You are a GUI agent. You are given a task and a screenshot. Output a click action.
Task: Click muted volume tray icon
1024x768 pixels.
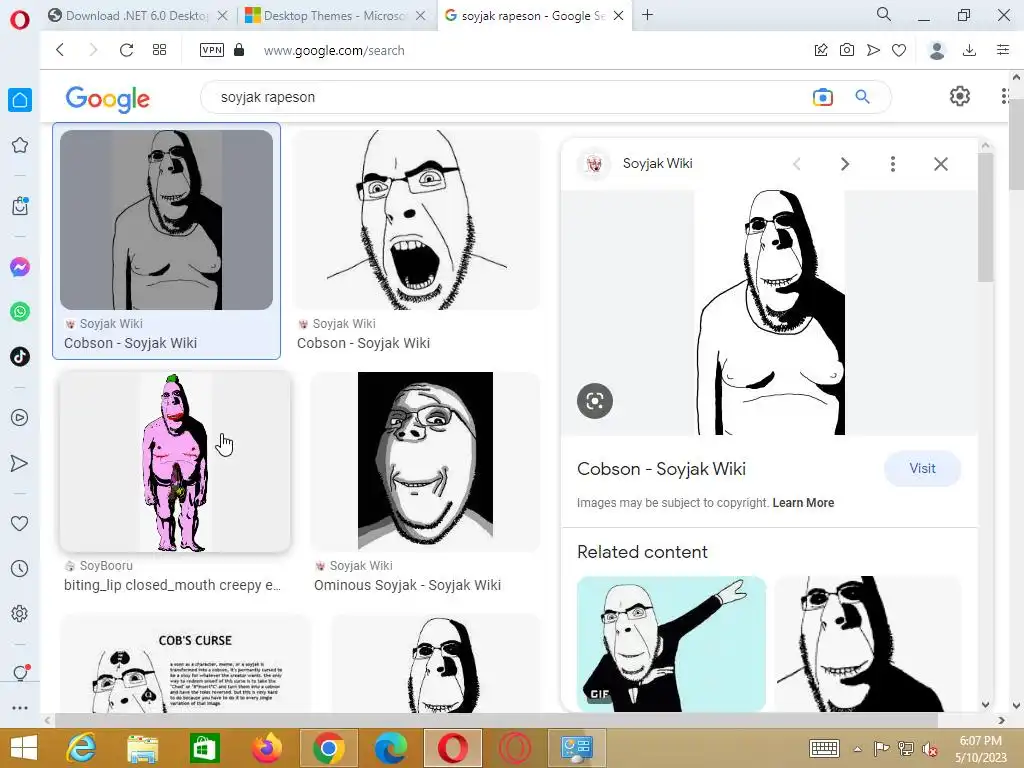[x=929, y=749]
